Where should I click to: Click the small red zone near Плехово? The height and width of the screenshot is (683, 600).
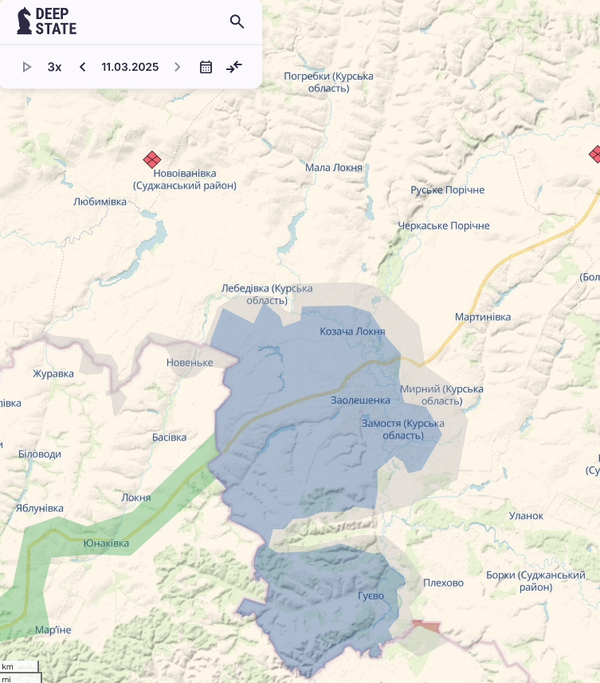(426, 626)
